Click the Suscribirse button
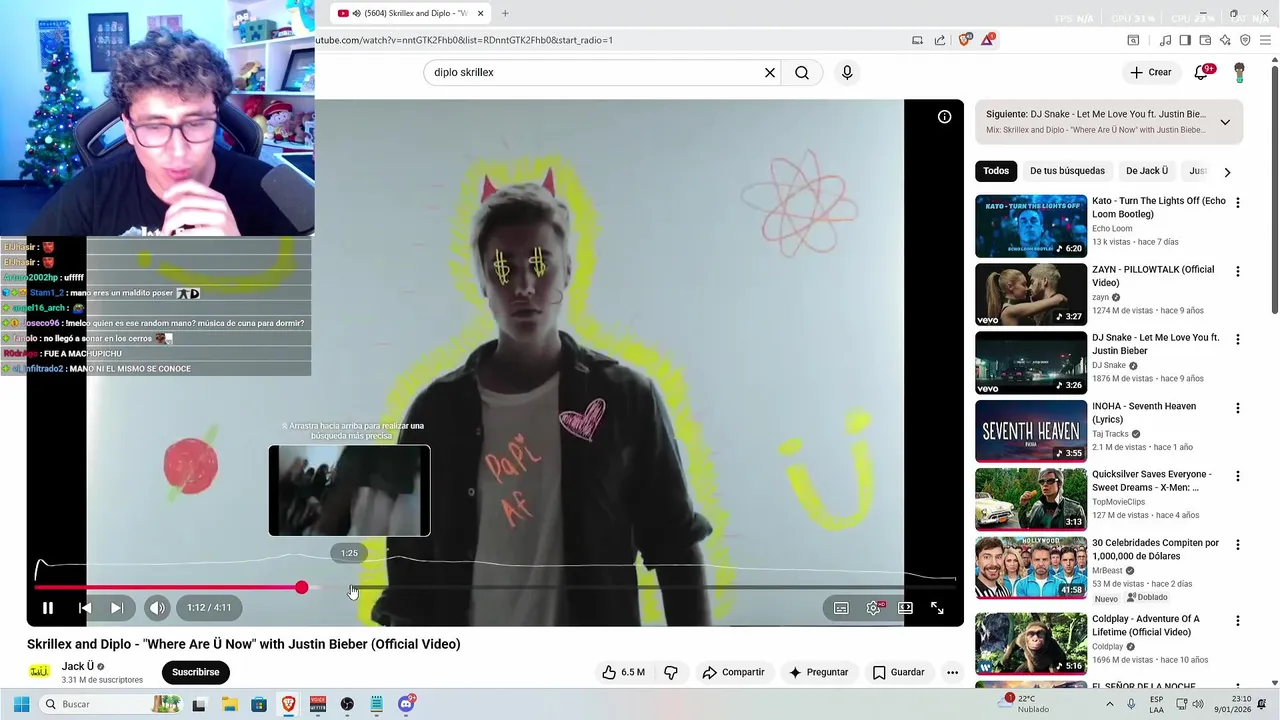Image resolution: width=1280 pixels, height=720 pixels. [x=195, y=672]
